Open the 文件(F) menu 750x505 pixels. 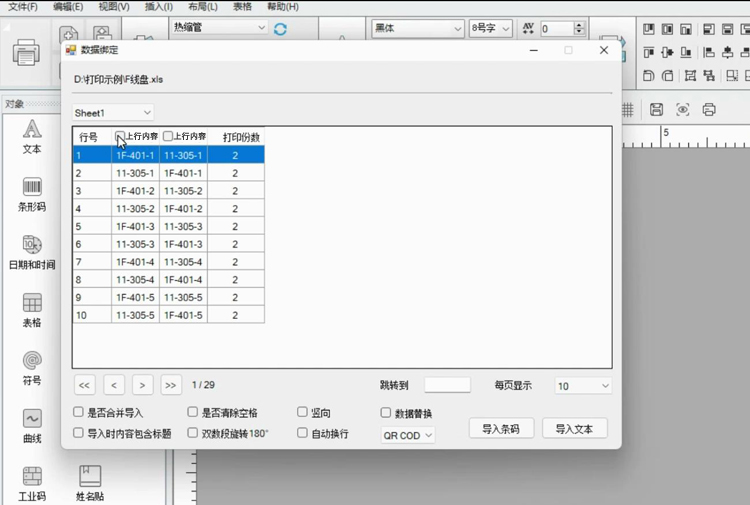tap(23, 7)
